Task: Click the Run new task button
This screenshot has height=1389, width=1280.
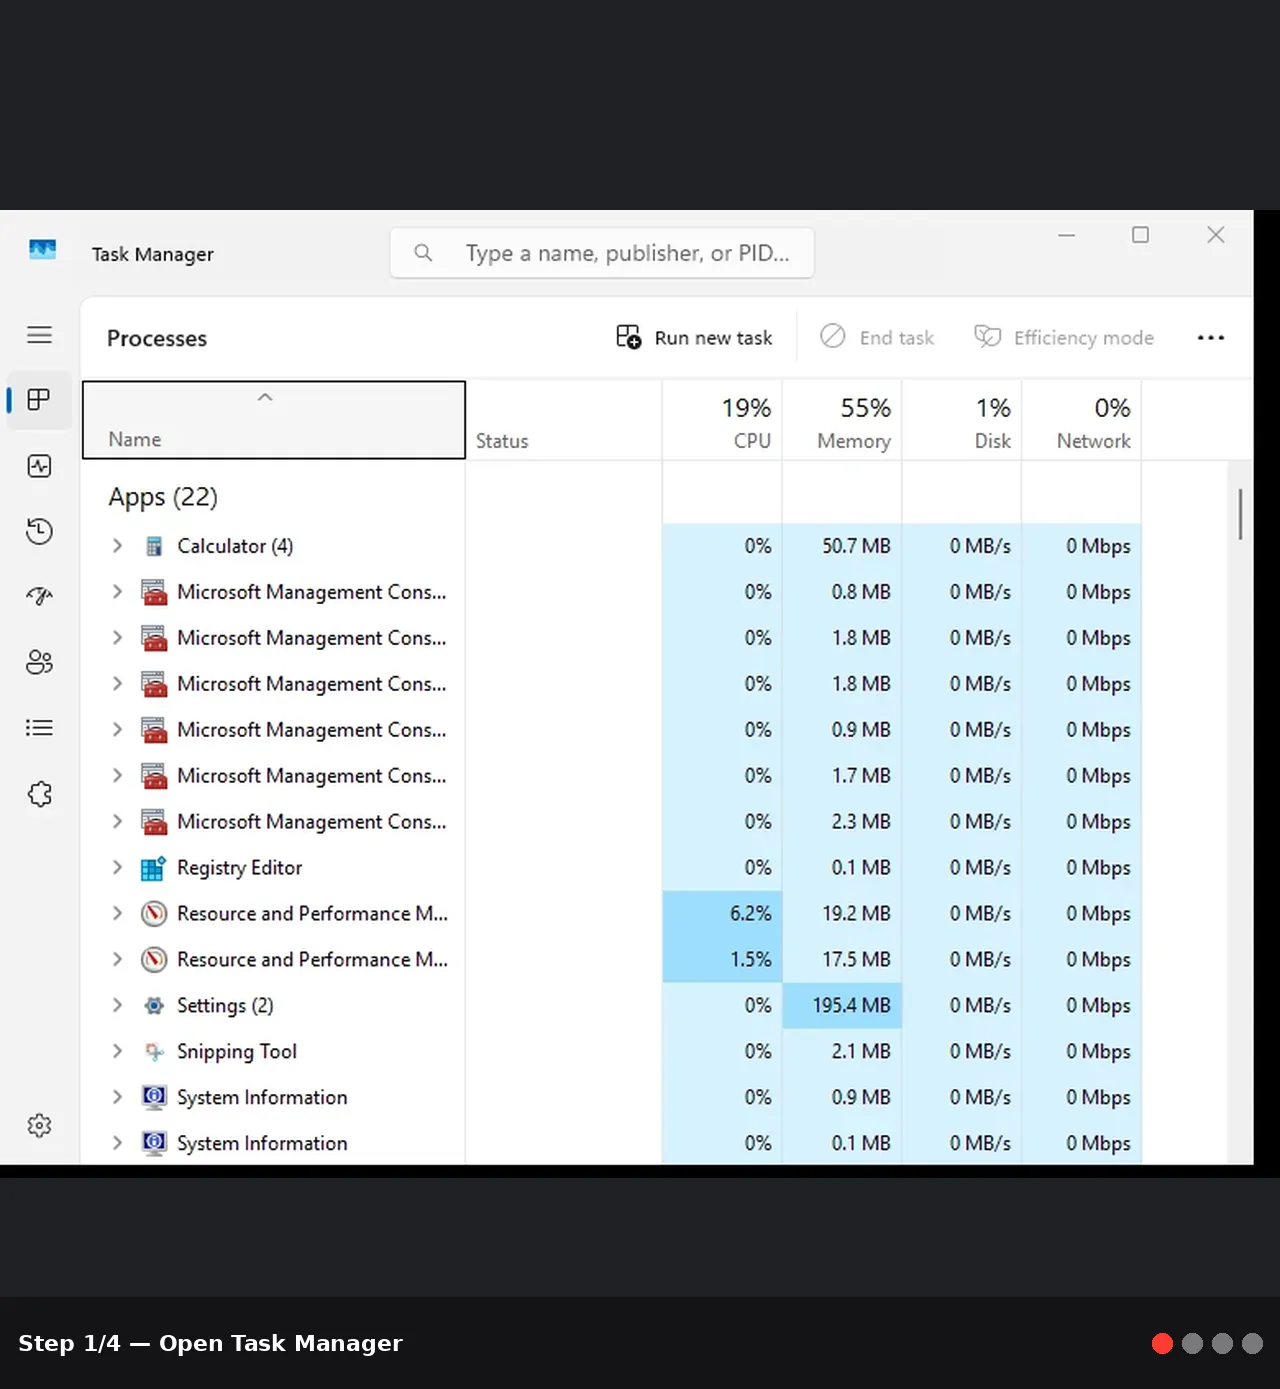Action: pos(694,338)
